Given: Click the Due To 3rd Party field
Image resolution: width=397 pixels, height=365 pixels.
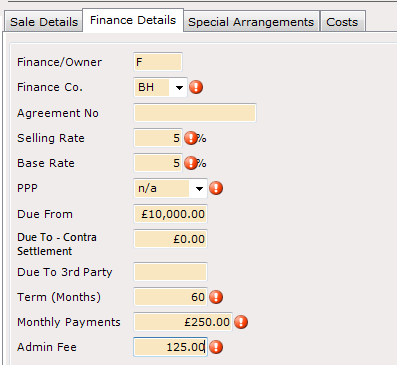Looking at the screenshot, I should coord(170,272).
